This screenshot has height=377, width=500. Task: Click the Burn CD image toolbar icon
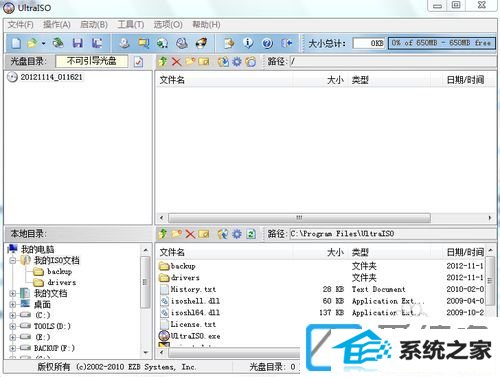201,43
